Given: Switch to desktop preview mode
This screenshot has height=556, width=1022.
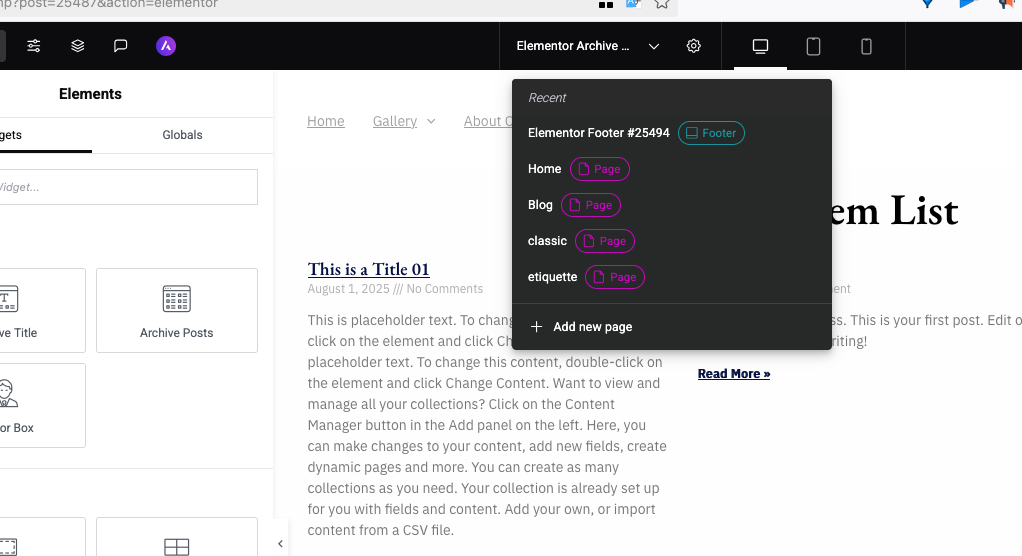Looking at the screenshot, I should pos(760,46).
